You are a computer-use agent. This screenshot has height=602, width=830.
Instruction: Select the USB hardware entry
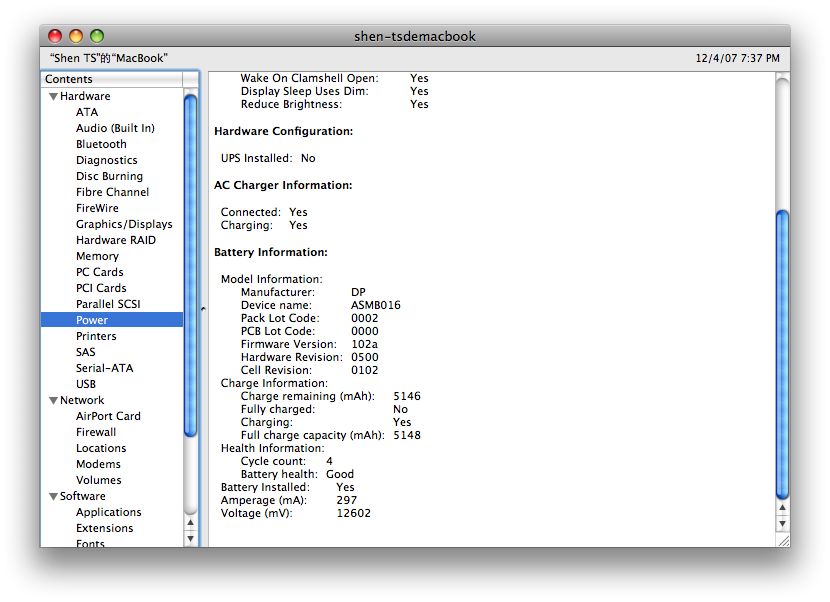tap(86, 384)
